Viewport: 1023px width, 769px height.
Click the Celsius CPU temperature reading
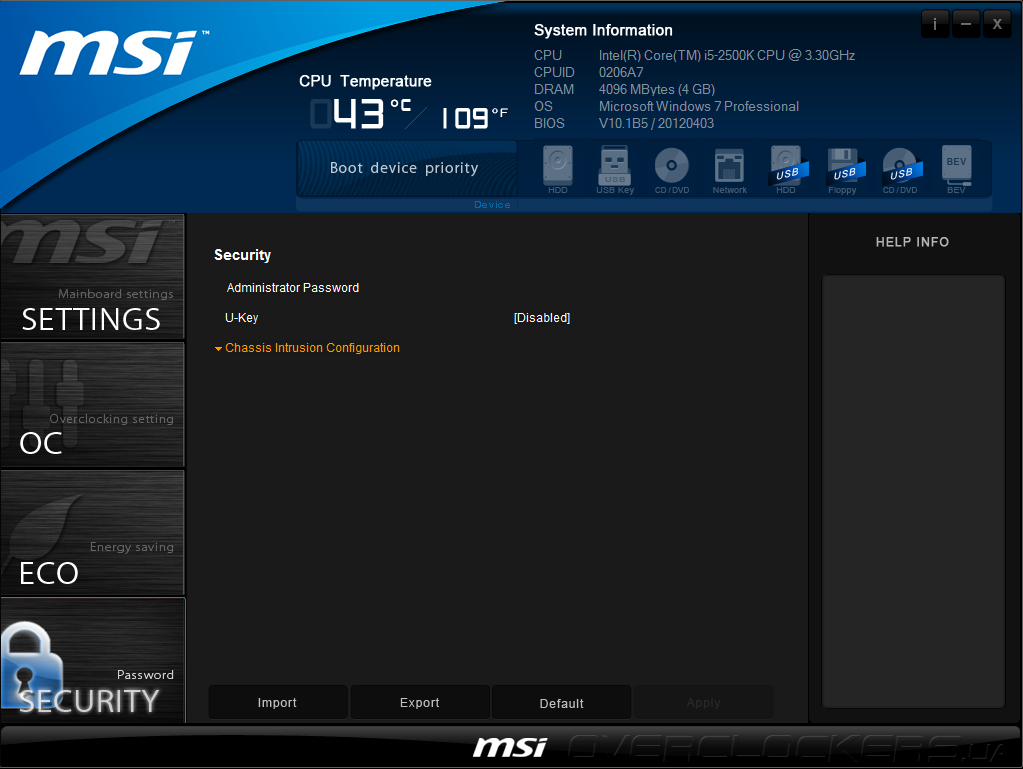point(361,113)
